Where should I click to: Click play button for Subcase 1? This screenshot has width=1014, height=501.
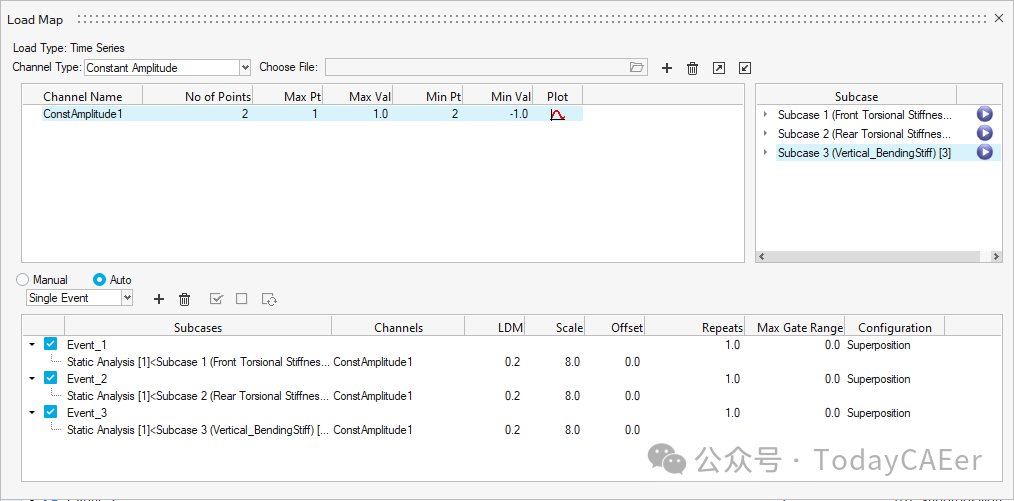(984, 114)
